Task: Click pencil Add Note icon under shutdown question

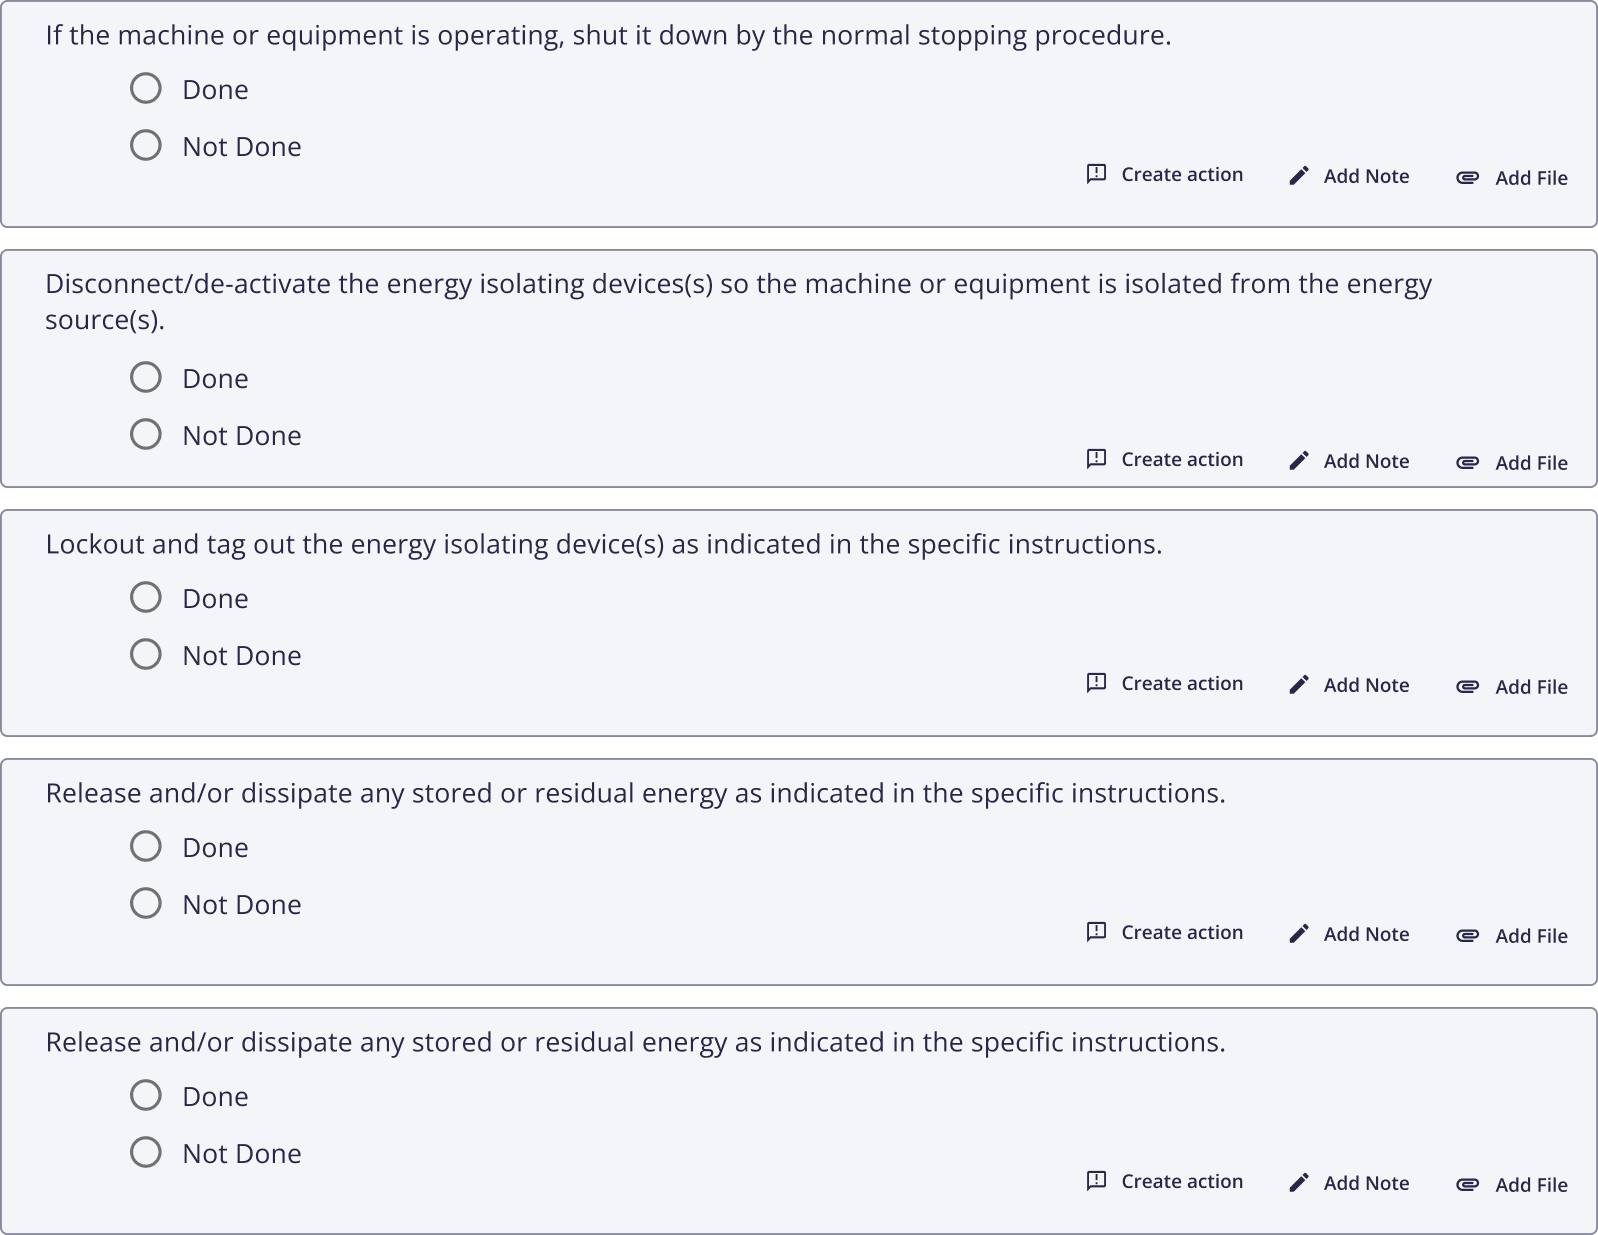Action: click(x=1298, y=176)
